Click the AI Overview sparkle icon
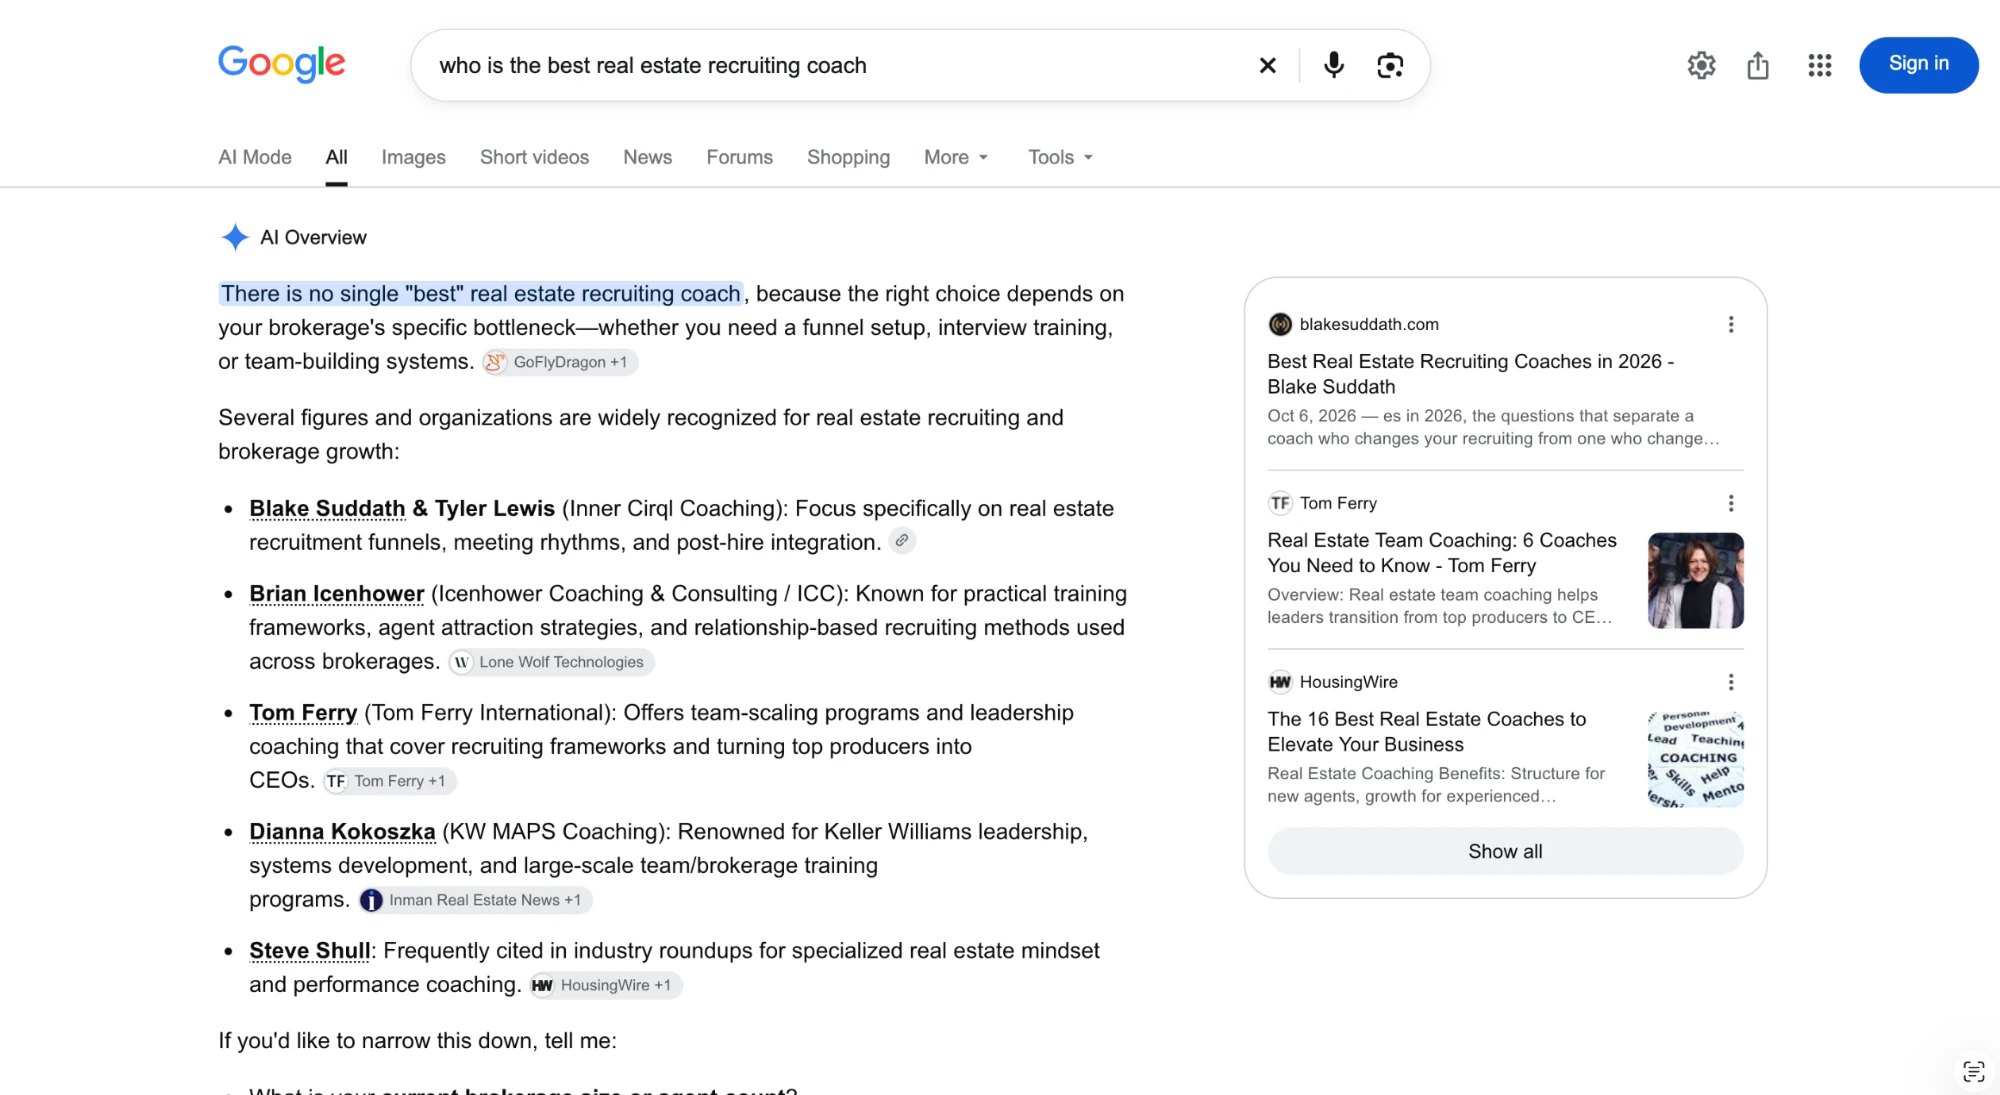 (x=234, y=237)
